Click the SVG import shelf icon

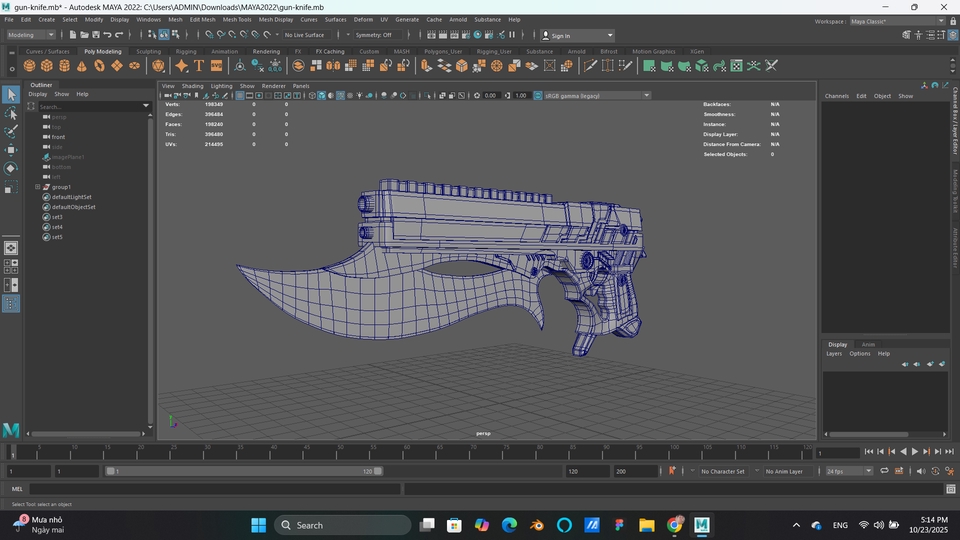point(216,66)
